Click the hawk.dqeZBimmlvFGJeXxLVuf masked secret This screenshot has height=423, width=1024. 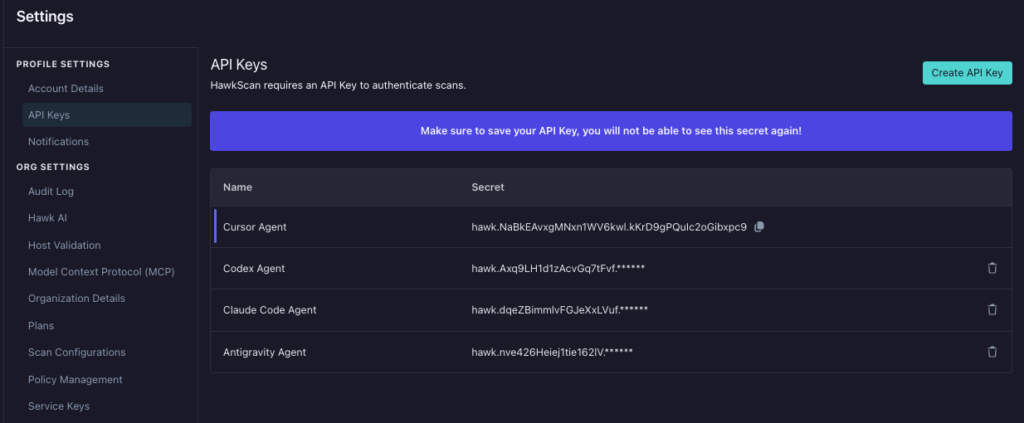[560, 310]
